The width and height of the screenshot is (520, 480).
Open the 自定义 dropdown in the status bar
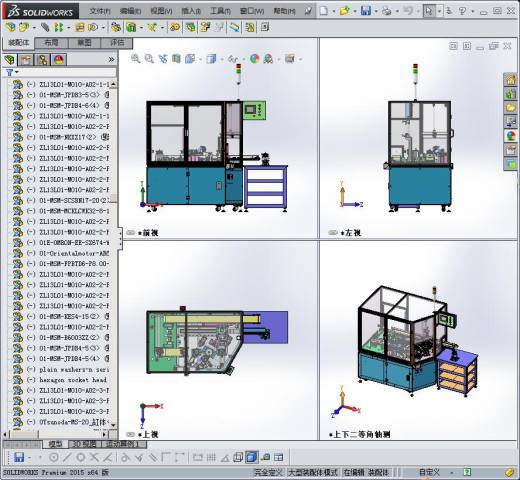click(x=452, y=472)
